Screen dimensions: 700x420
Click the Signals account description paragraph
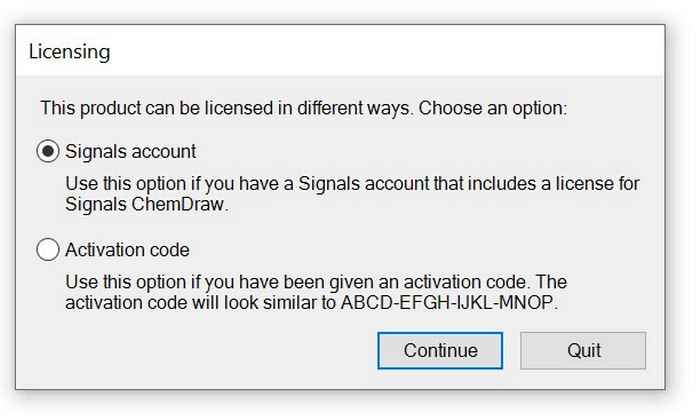pyautogui.click(x=352, y=194)
